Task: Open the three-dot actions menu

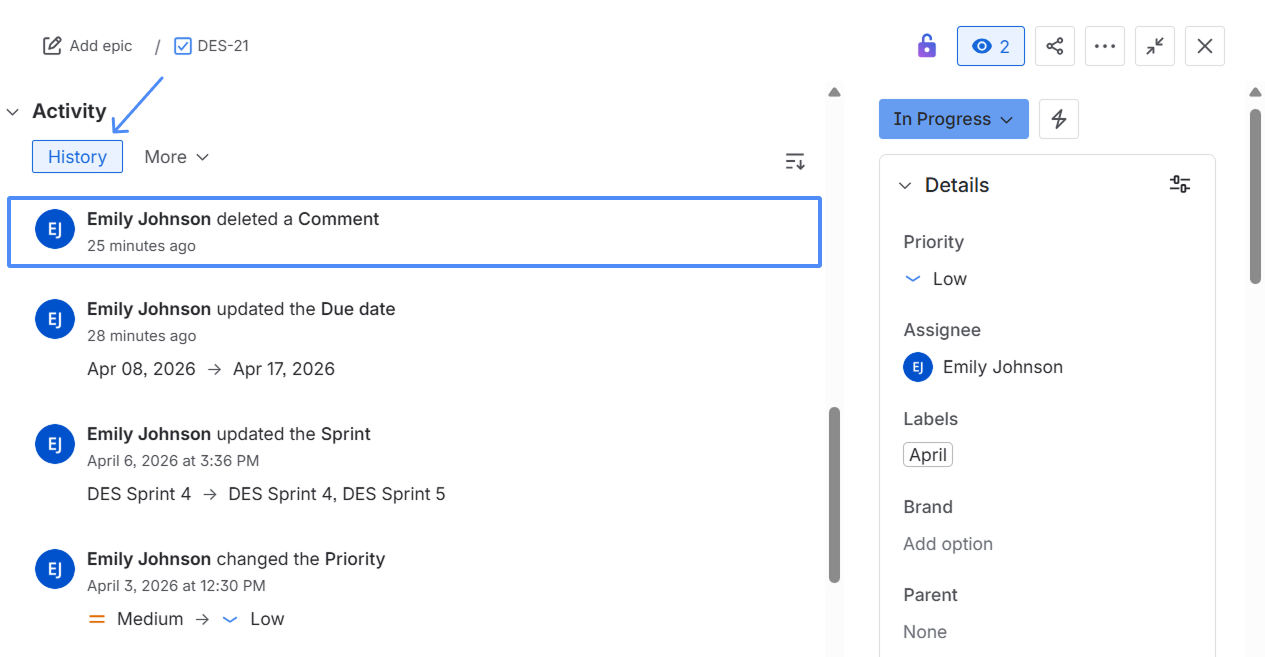Action: tap(1105, 46)
